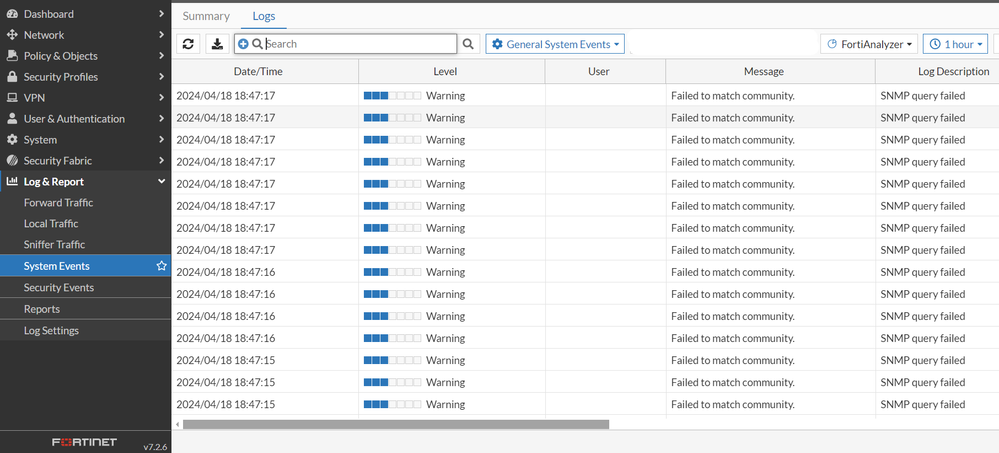Change the 1 hour time range

point(955,44)
